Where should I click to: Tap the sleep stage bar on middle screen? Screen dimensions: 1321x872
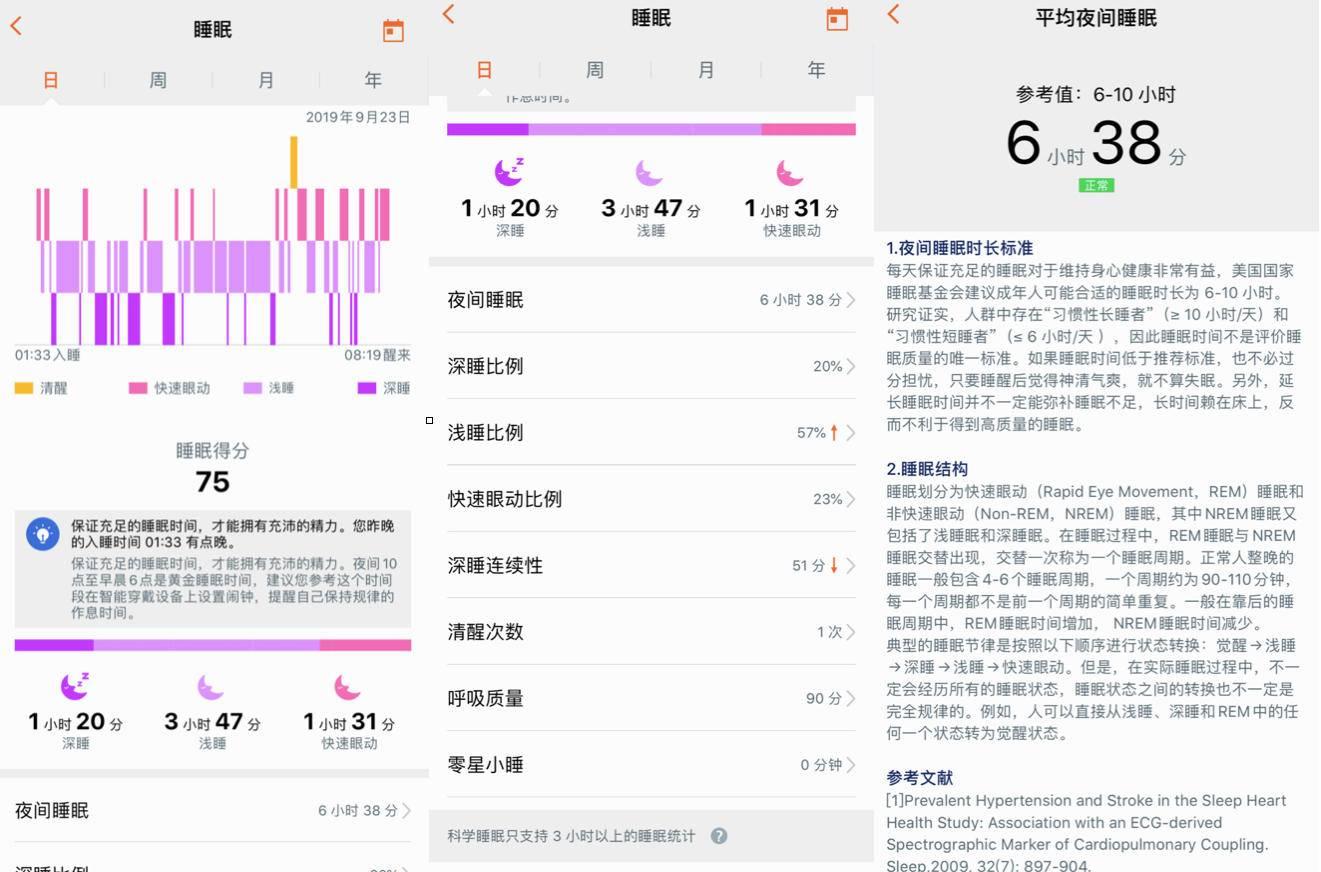651,129
